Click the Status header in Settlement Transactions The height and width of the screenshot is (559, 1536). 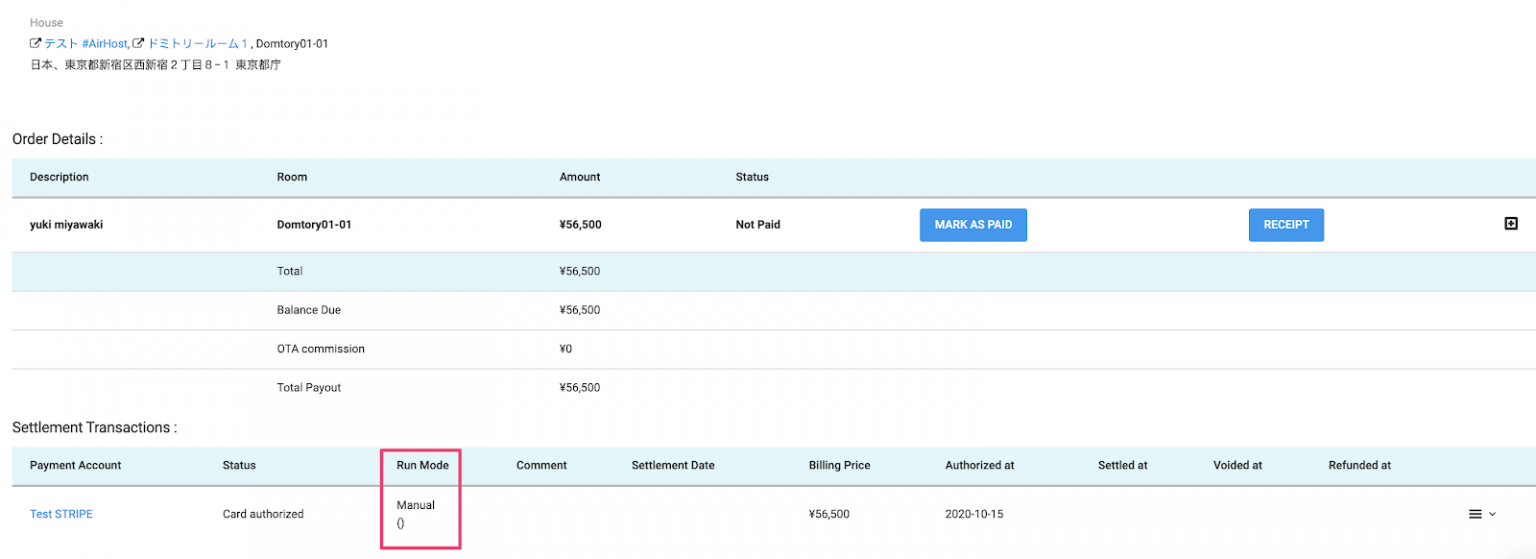click(x=239, y=465)
